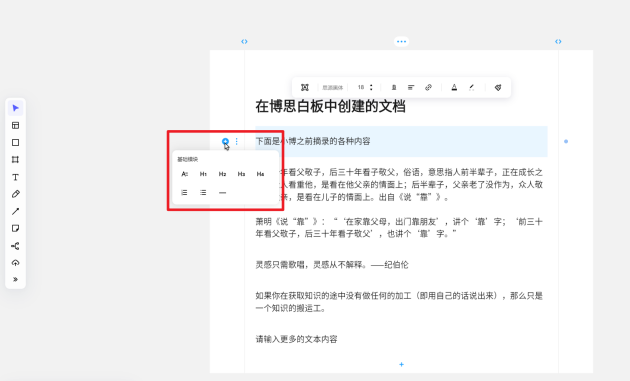Image resolution: width=630 pixels, height=381 pixels.
Task: Open text color picker
Action: point(454,87)
